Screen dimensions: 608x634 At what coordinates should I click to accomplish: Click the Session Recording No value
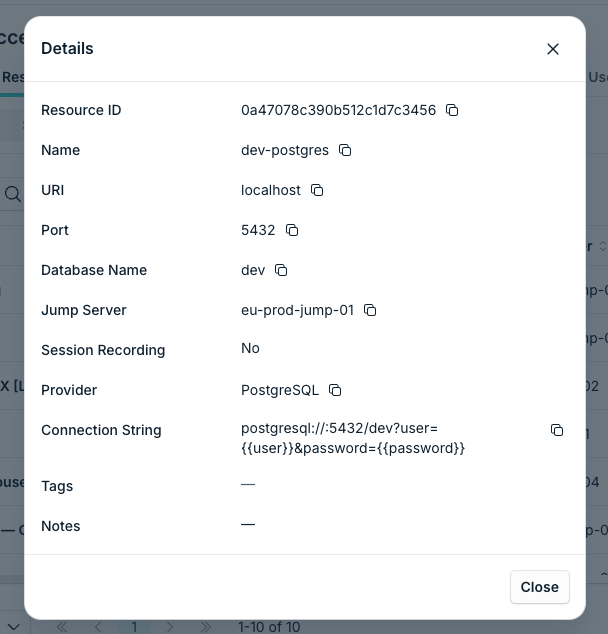tap(250, 348)
